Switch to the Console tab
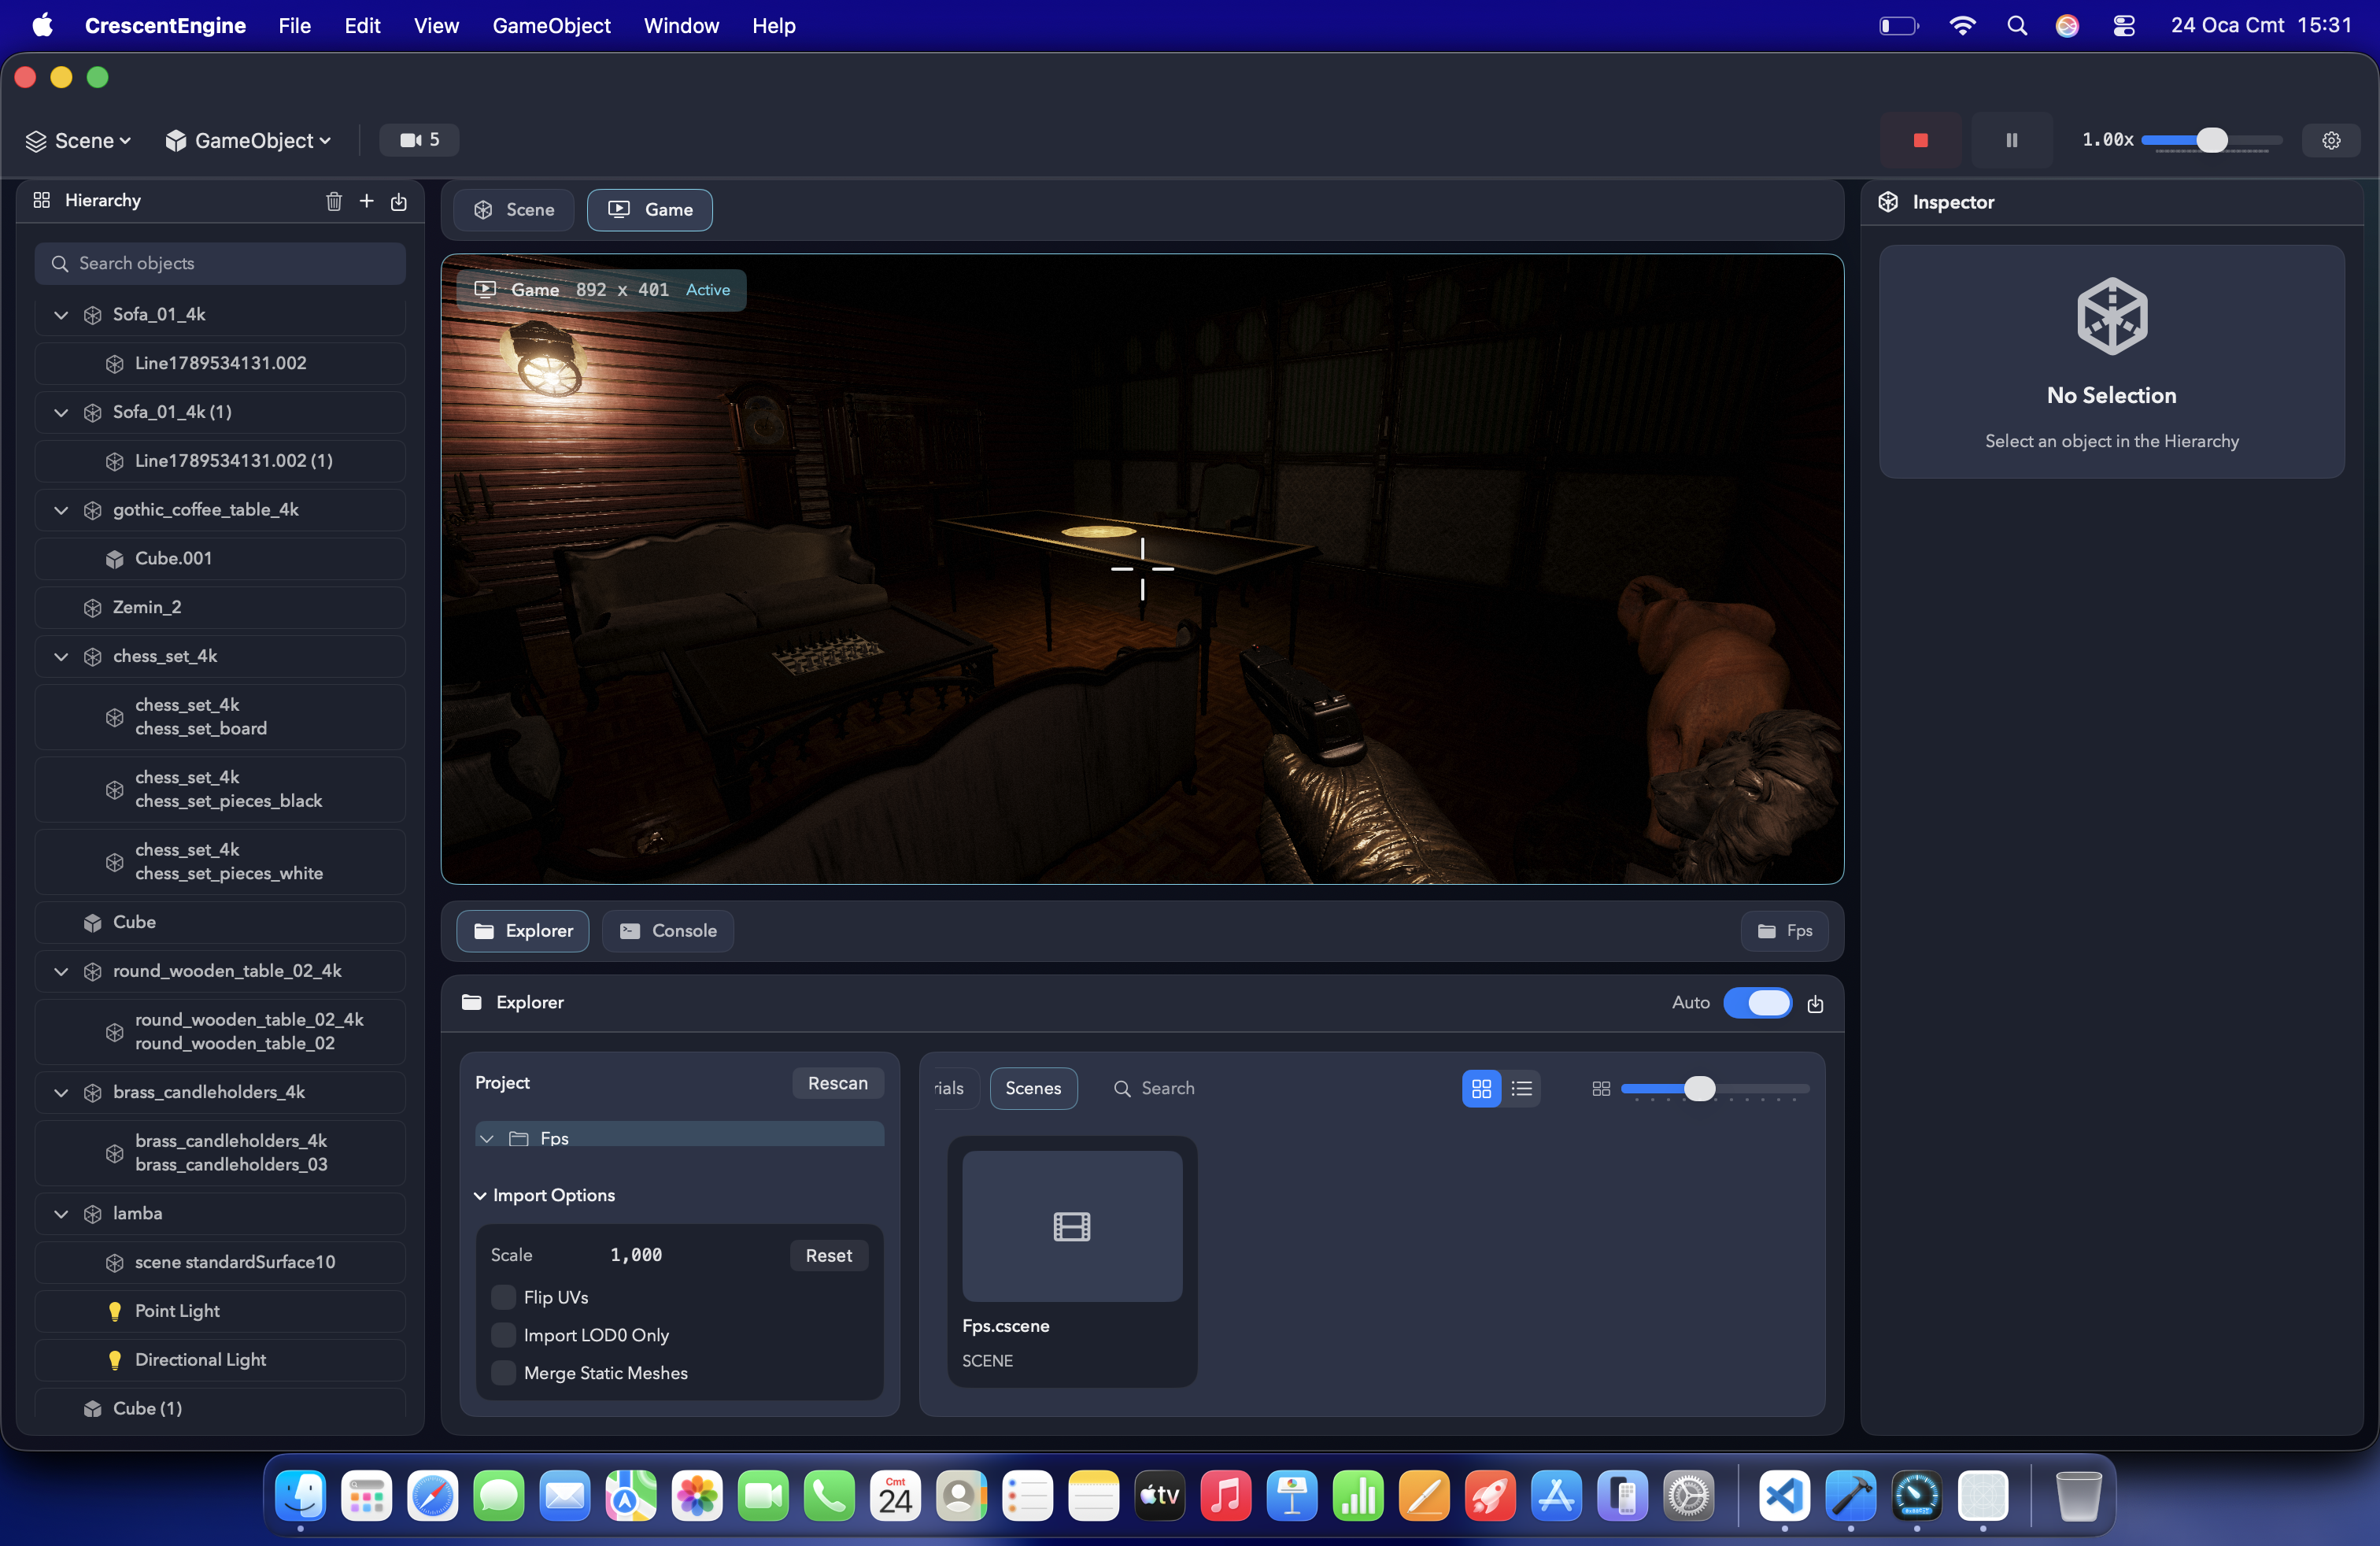Screen dimensions: 2380x1546 coord(668,931)
